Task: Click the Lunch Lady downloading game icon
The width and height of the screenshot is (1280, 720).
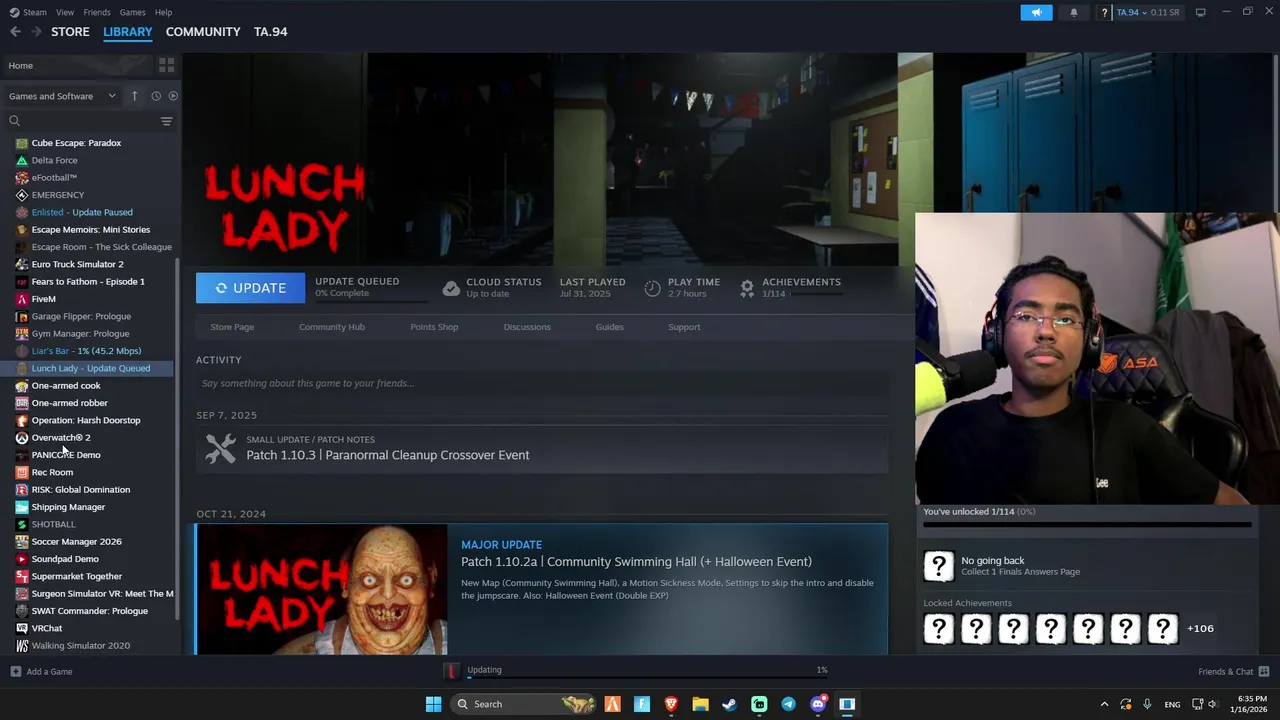Action: pos(452,670)
